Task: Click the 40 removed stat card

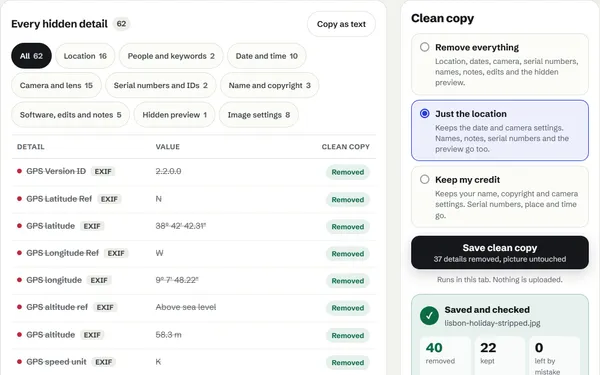Action: pyautogui.click(x=445, y=356)
